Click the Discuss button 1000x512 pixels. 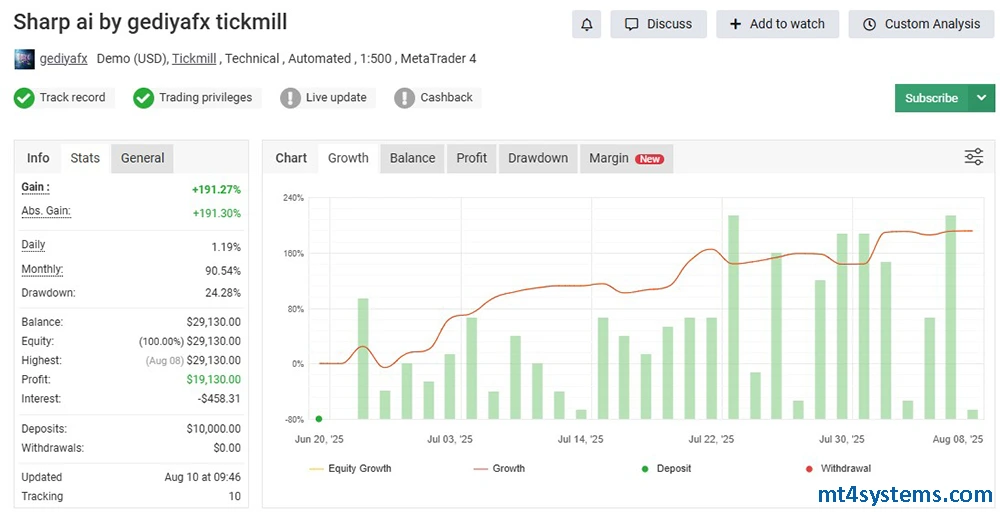click(x=658, y=24)
